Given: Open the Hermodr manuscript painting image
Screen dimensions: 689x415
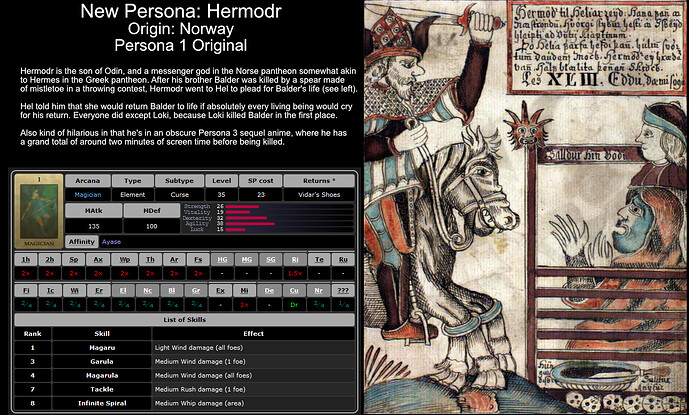Looking at the screenshot, I should click(526, 208).
